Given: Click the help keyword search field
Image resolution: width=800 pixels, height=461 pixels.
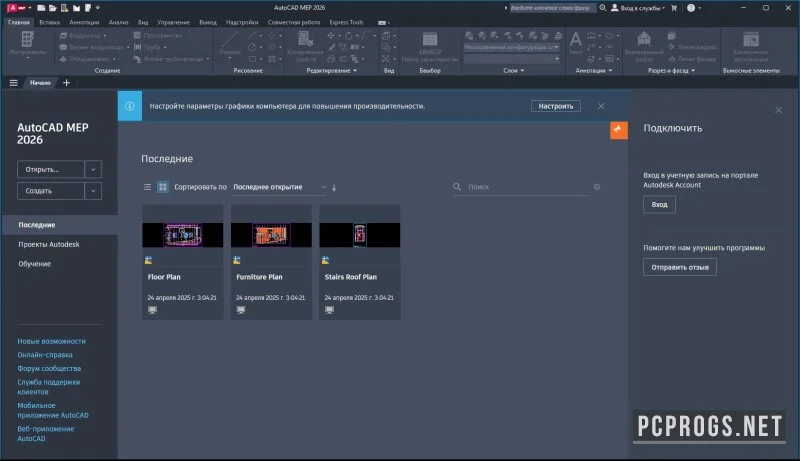Looking at the screenshot, I should [x=552, y=8].
